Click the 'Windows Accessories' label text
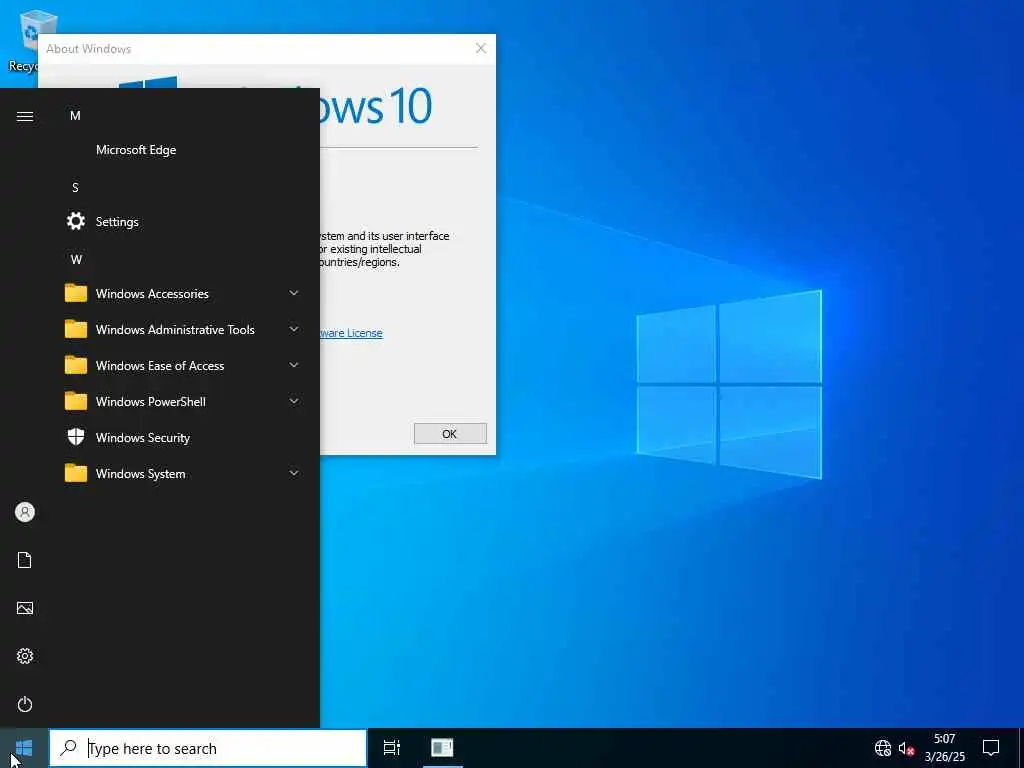The width and height of the screenshot is (1024, 768). click(x=152, y=294)
